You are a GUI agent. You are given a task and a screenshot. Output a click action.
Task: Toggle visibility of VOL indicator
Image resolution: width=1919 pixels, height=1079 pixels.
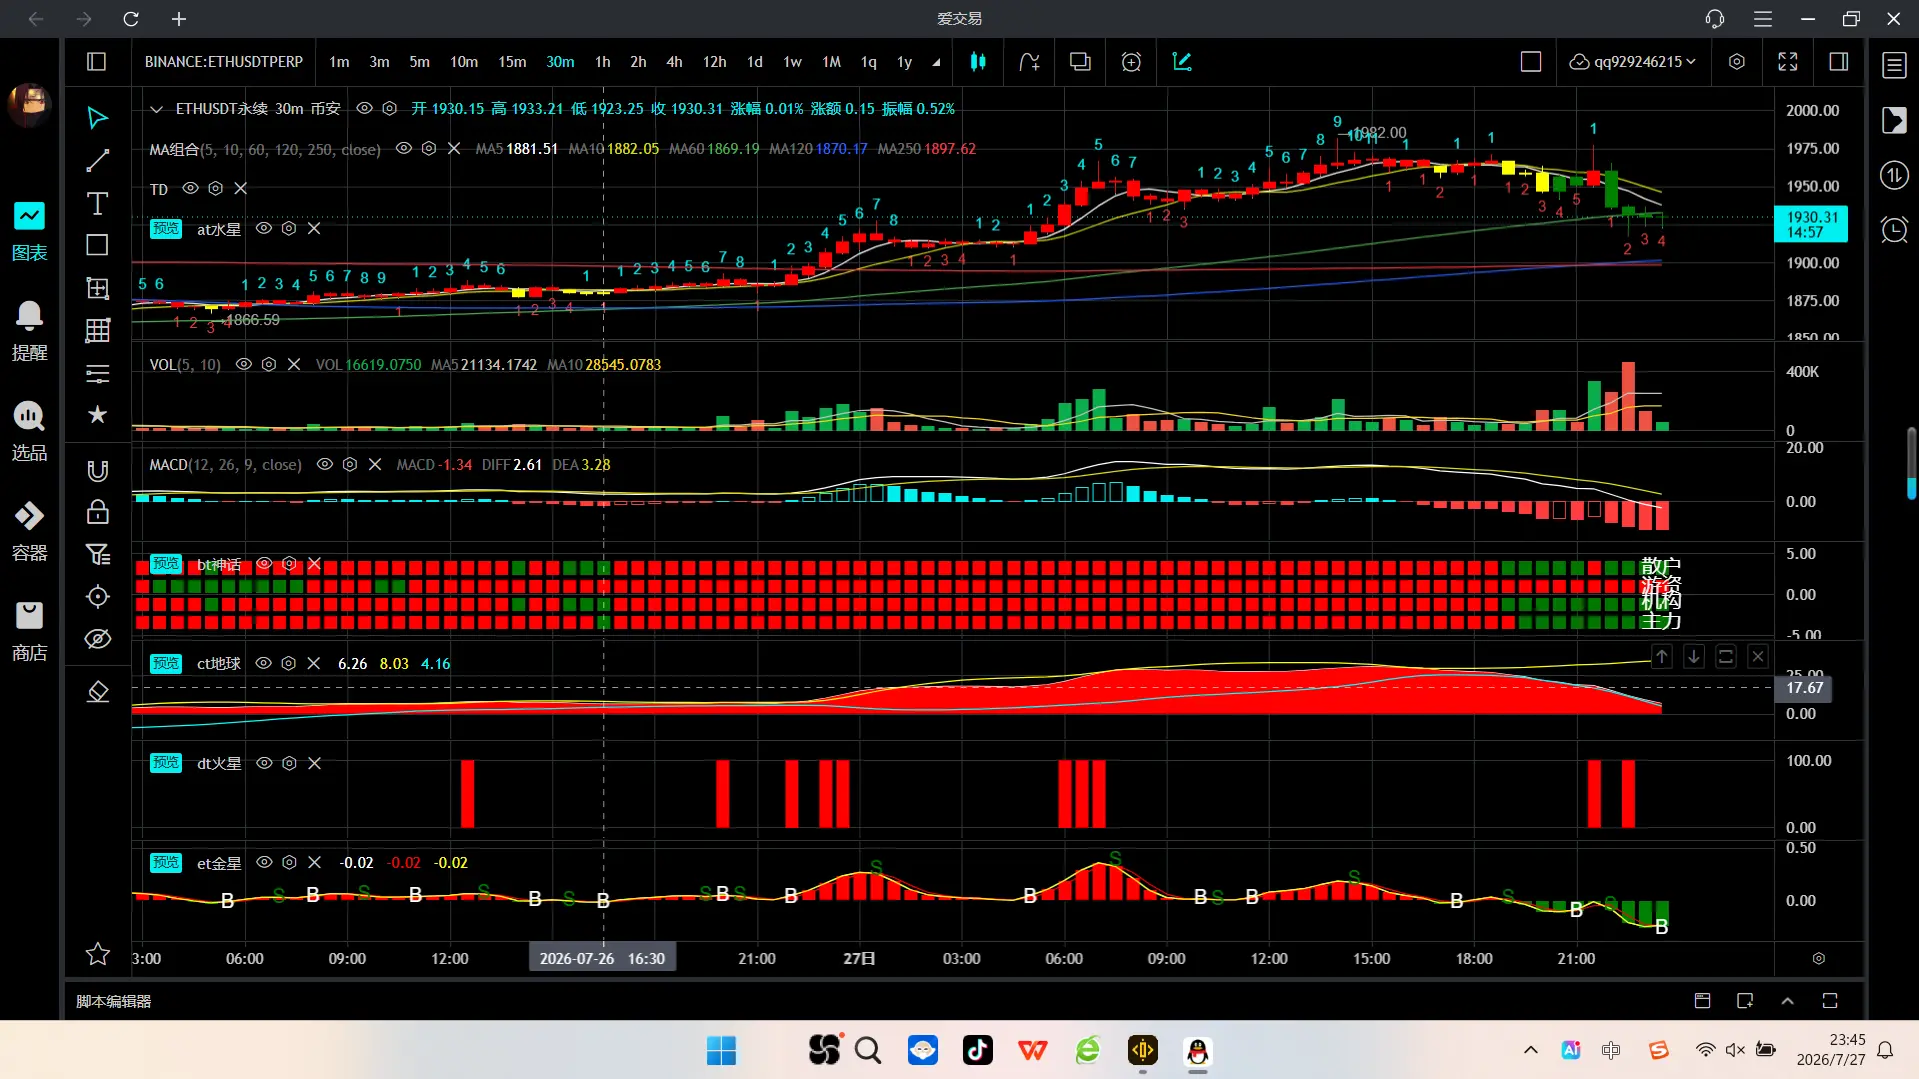(243, 364)
